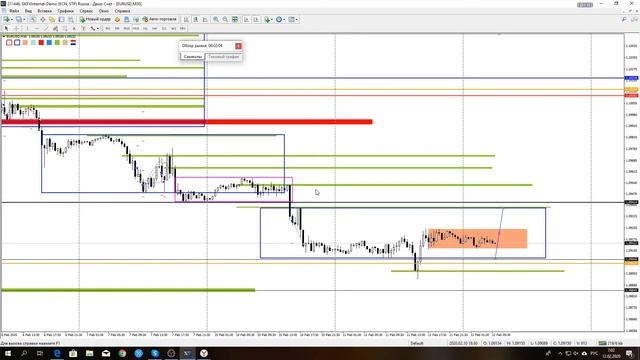Open the Файл menu
This screenshot has width=640, height=360.
(14, 11)
